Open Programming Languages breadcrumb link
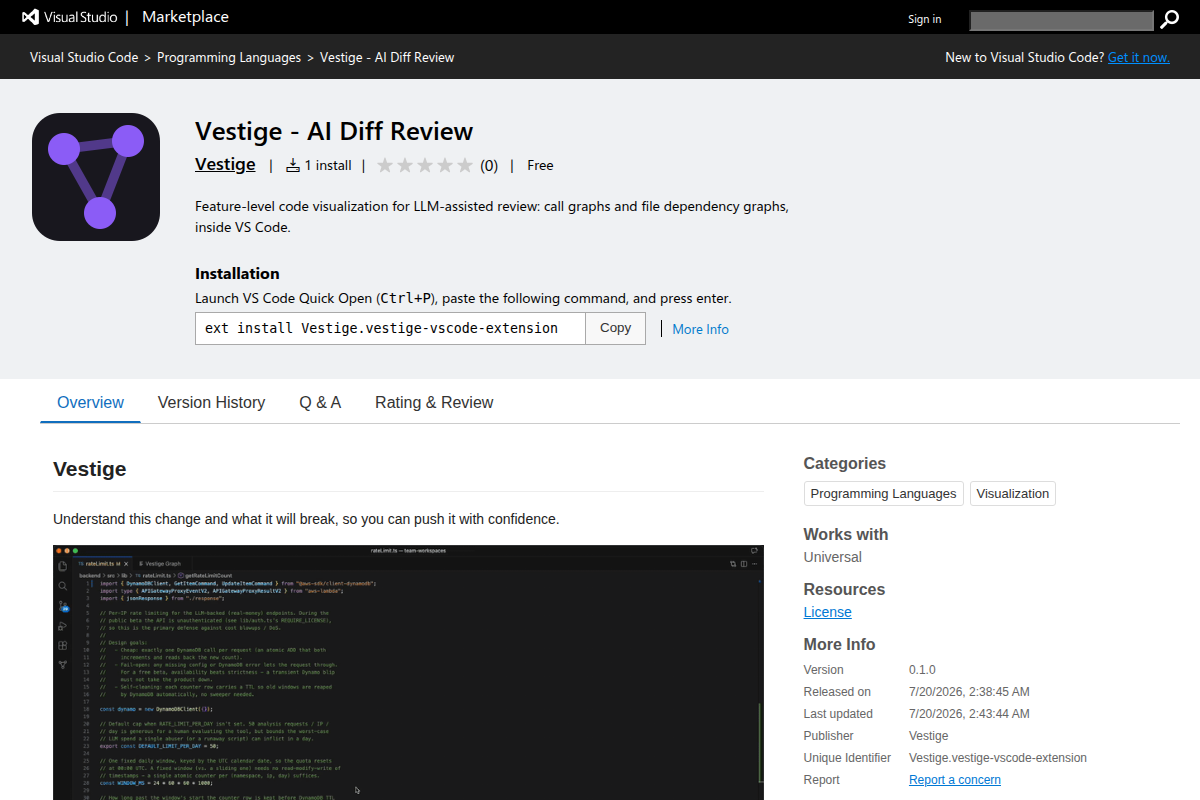Screen dimensions: 1200x800 tap(229, 57)
